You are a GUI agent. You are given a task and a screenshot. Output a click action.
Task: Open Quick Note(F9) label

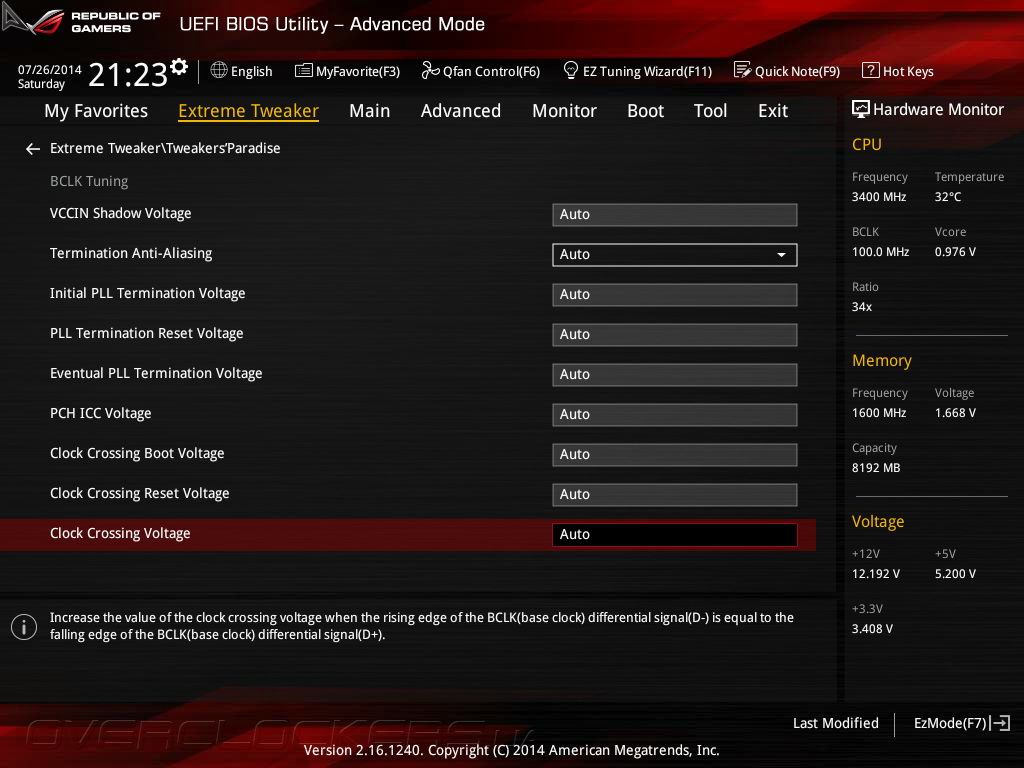[x=797, y=71]
